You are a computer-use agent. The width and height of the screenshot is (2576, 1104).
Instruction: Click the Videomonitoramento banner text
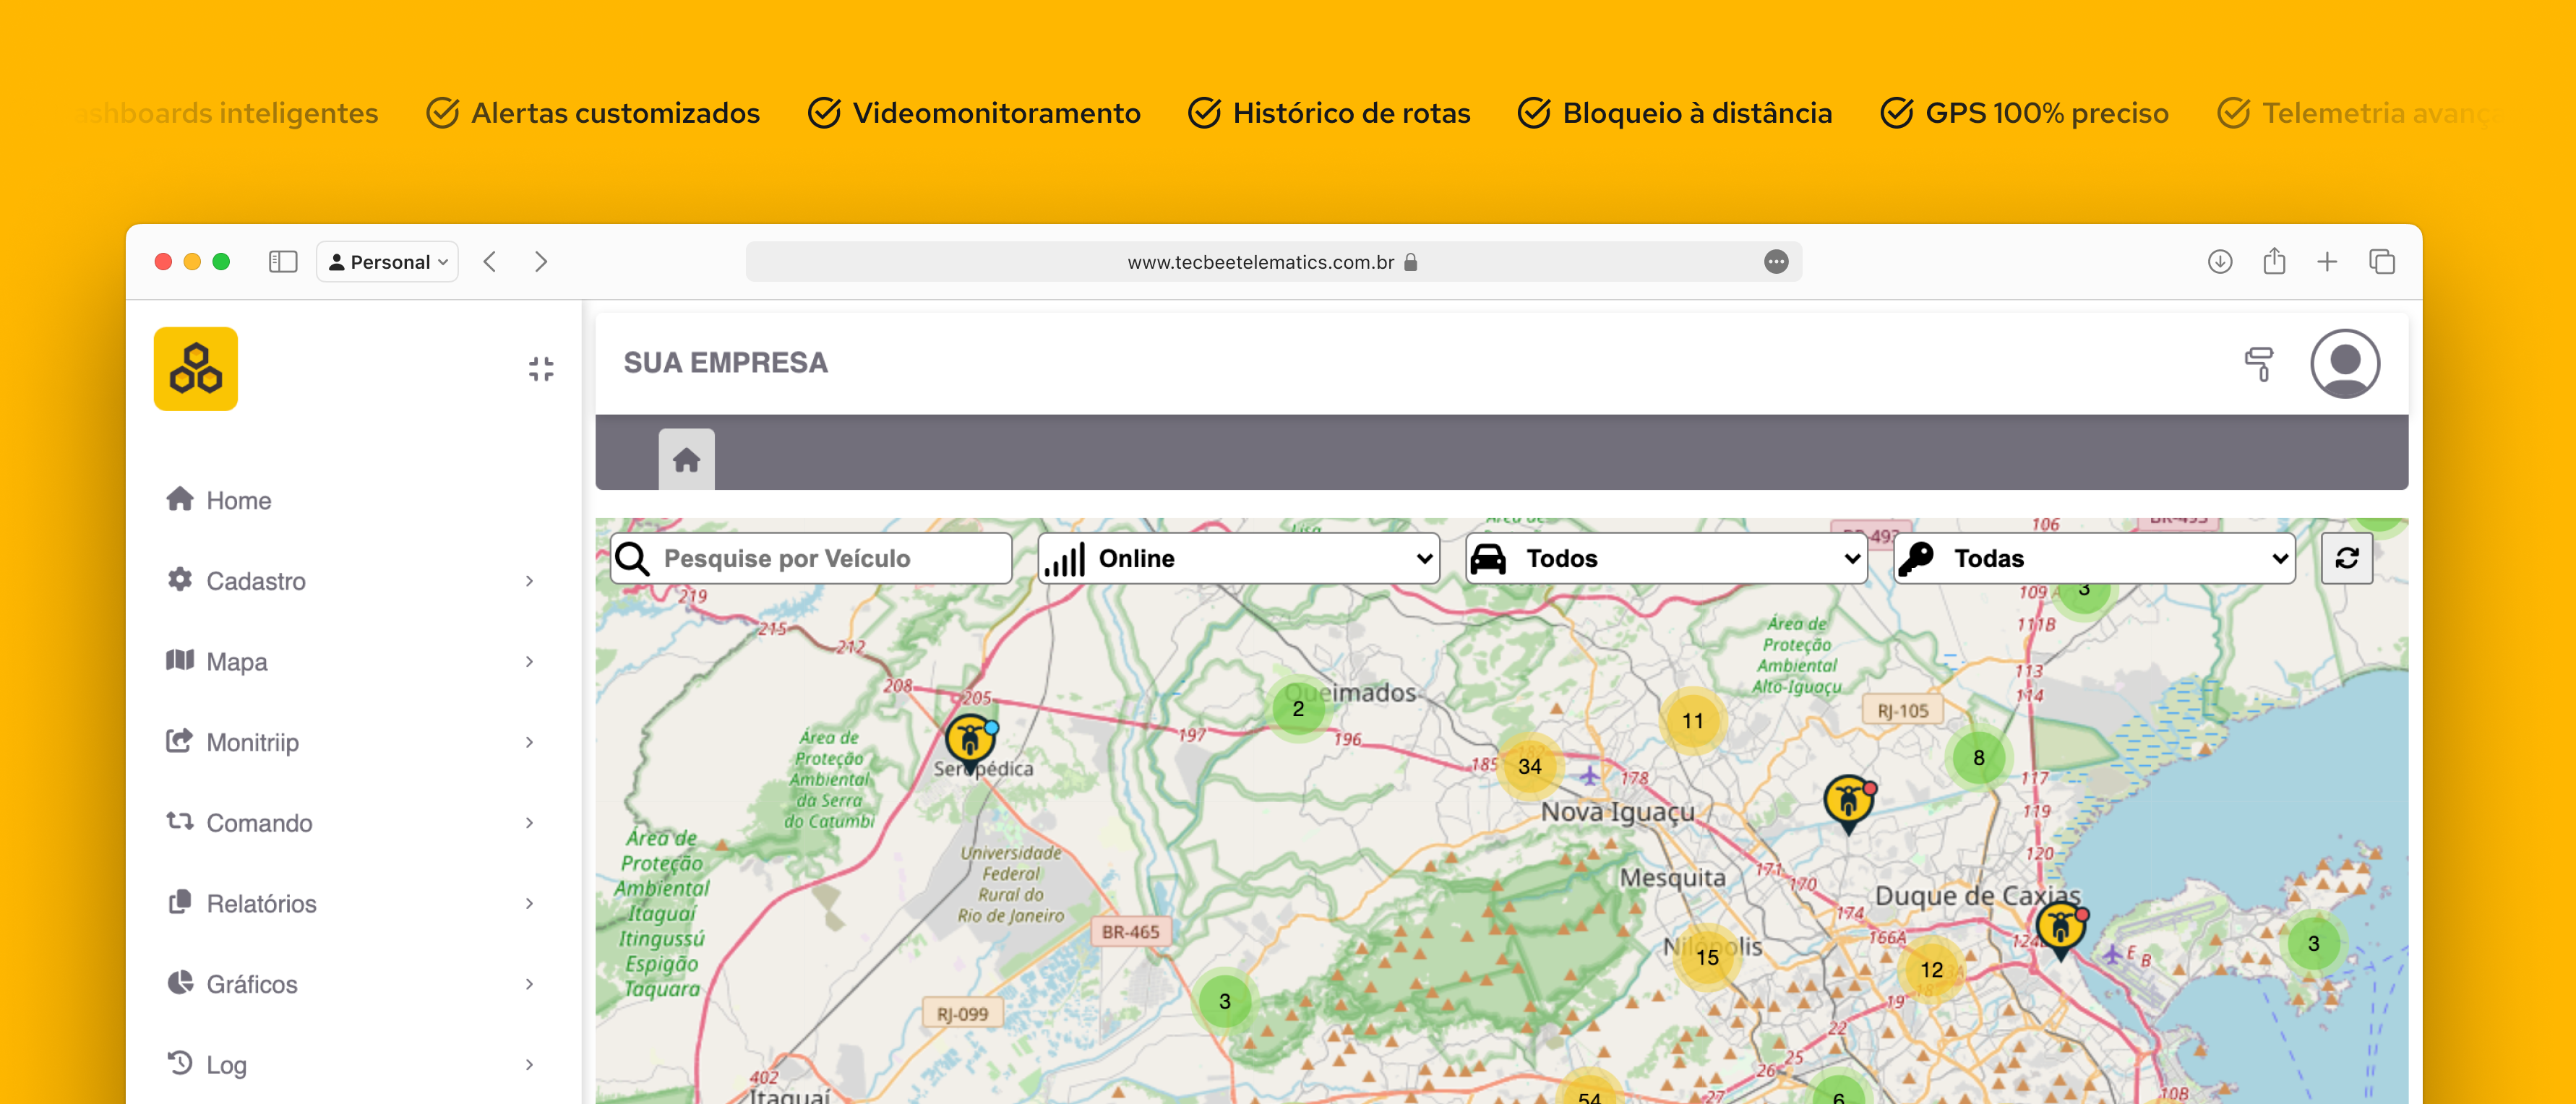click(x=997, y=113)
